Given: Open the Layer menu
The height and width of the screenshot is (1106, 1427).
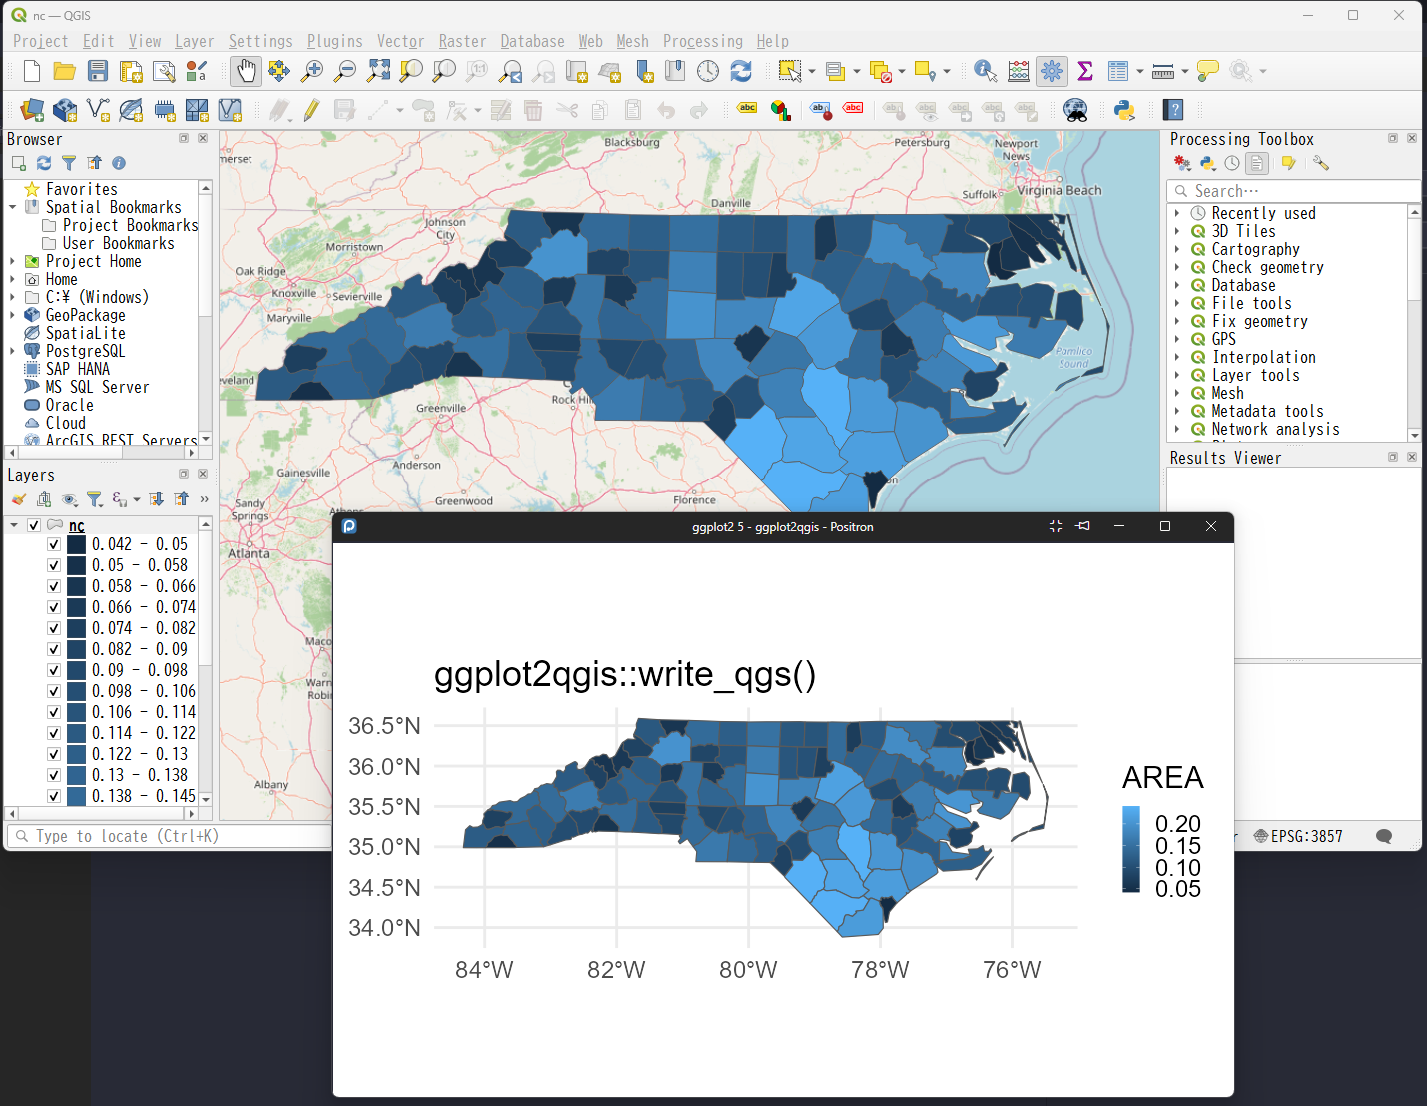Looking at the screenshot, I should 194,41.
